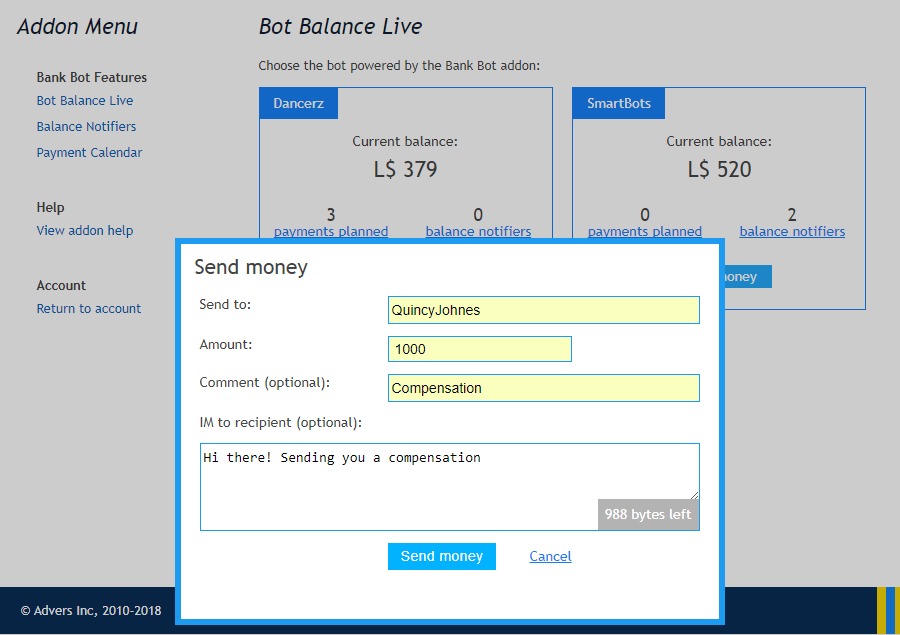Click Advers Inc copyright text in footer
900x635 pixels.
(91, 610)
